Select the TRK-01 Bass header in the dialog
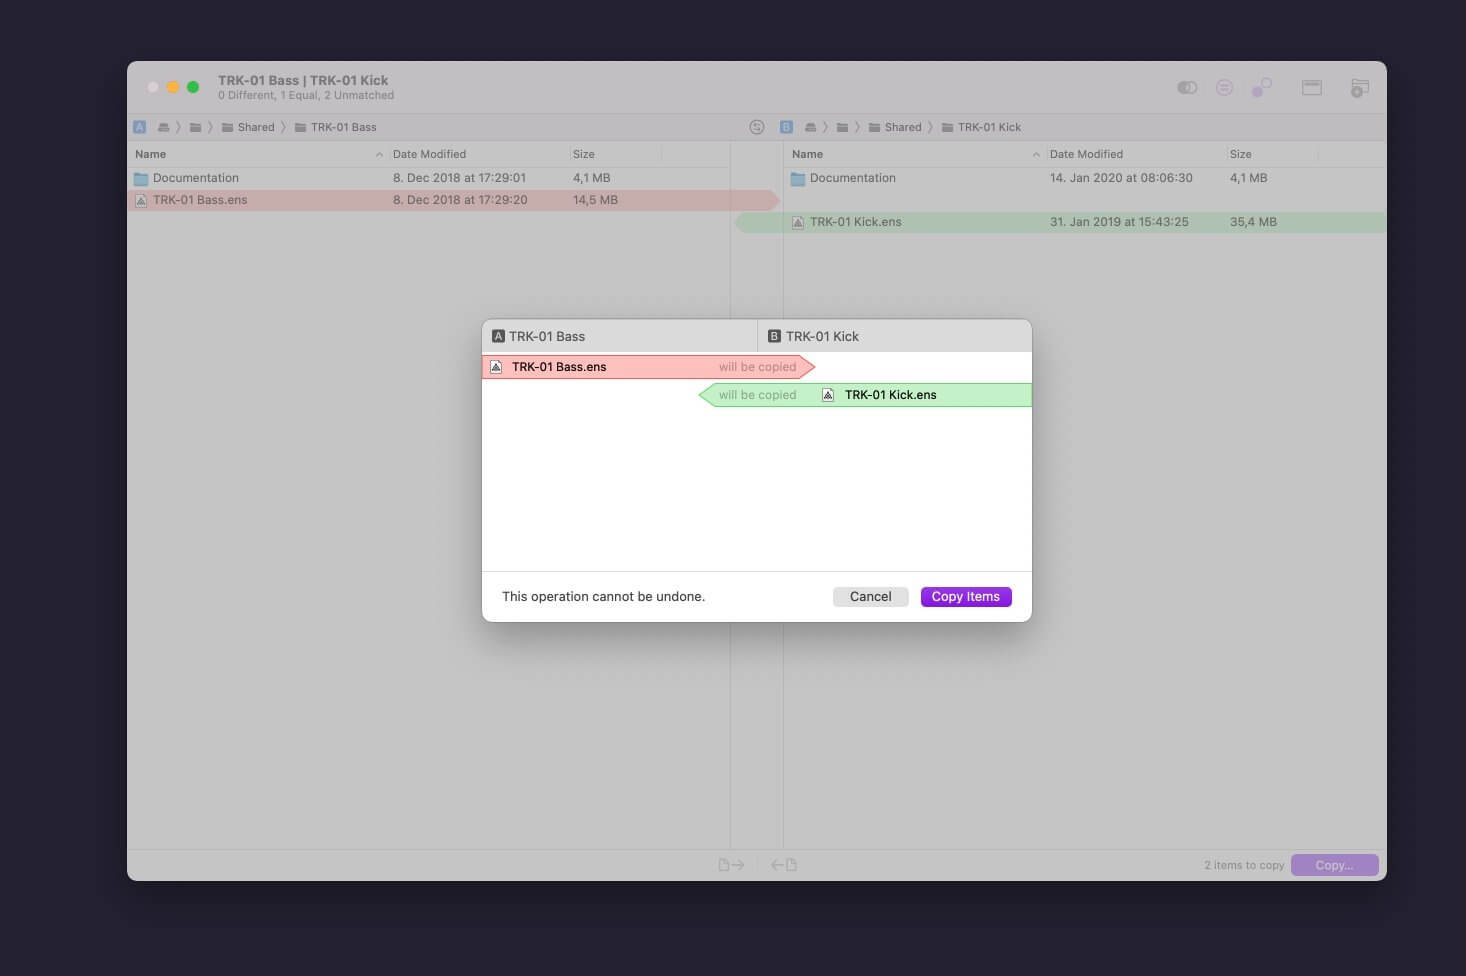 pos(546,337)
